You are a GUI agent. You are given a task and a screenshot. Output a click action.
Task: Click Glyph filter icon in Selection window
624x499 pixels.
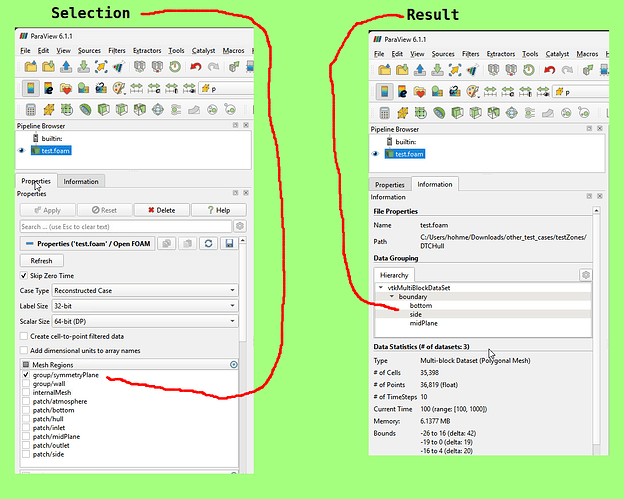158,109
